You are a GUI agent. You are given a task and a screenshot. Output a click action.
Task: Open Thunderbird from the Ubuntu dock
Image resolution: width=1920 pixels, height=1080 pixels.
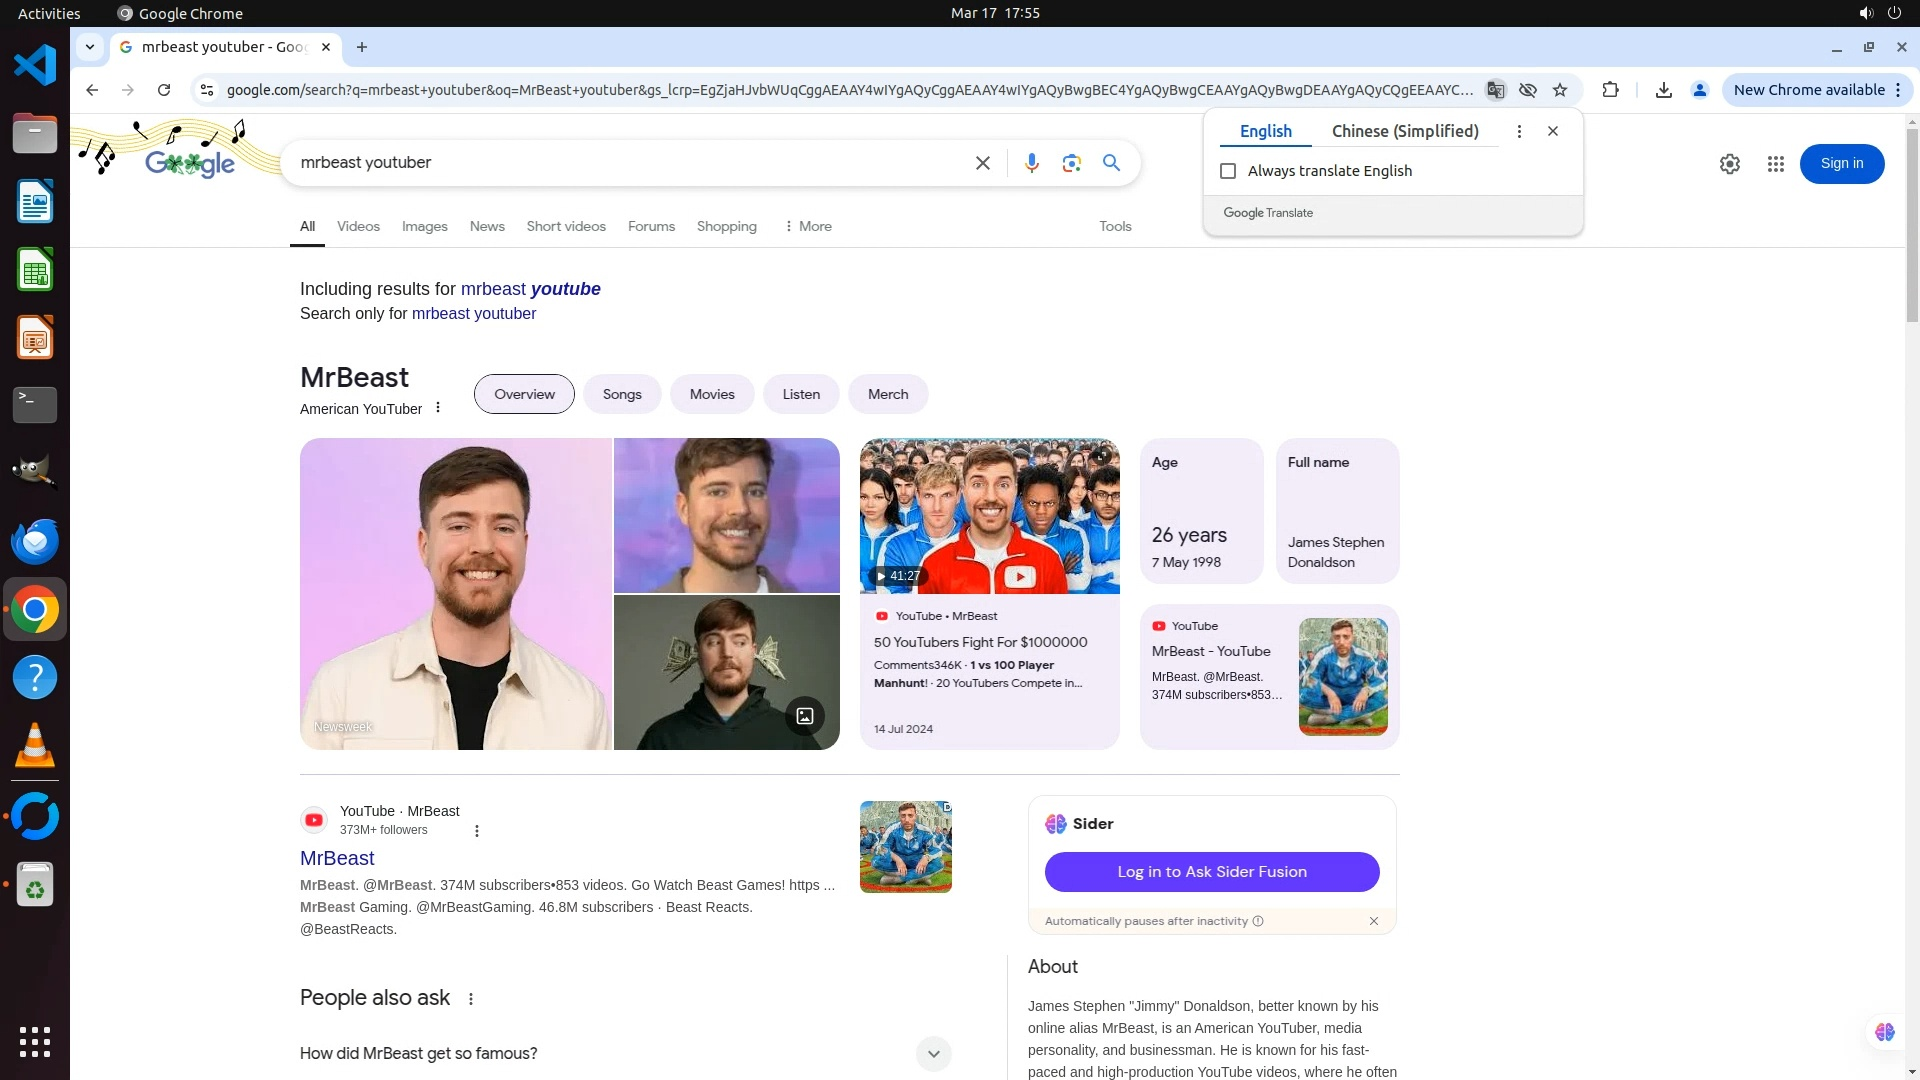pos(35,541)
